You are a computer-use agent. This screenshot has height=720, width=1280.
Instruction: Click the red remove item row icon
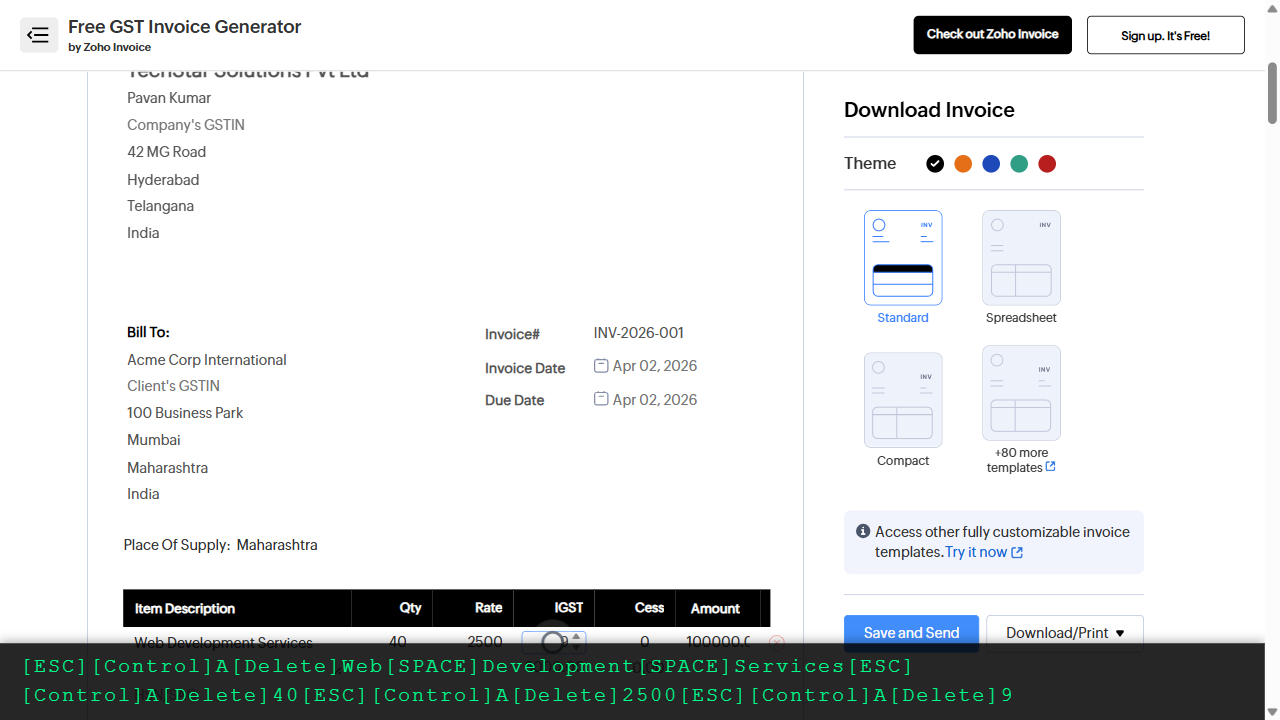(x=777, y=641)
